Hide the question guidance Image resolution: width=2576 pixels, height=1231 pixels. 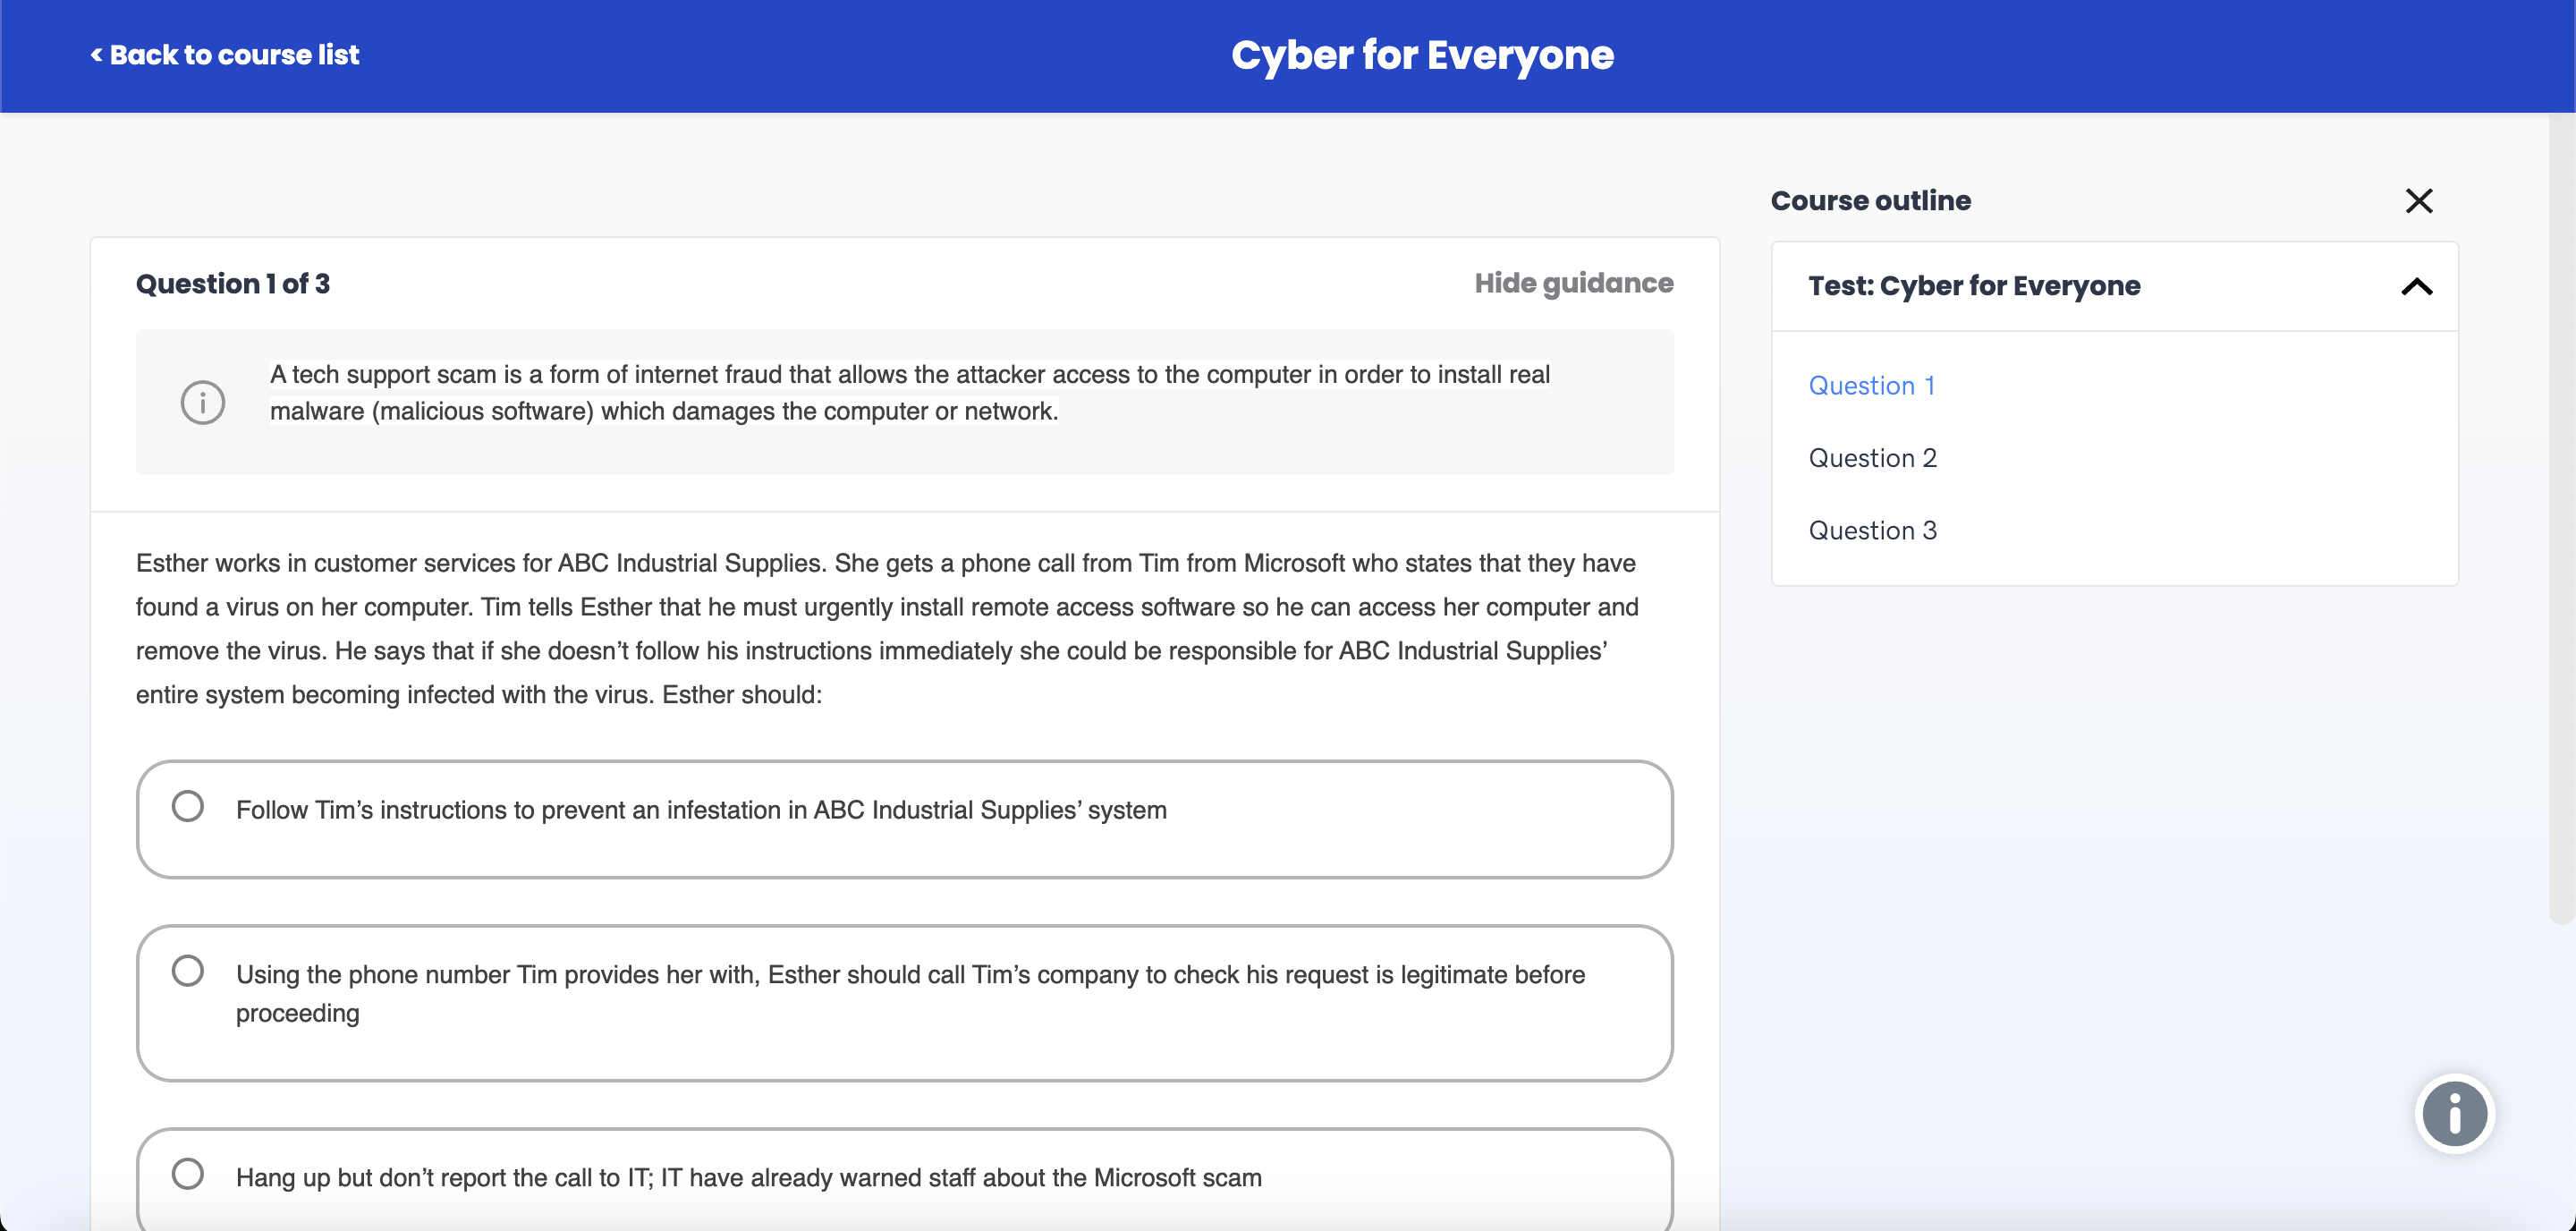(1573, 284)
